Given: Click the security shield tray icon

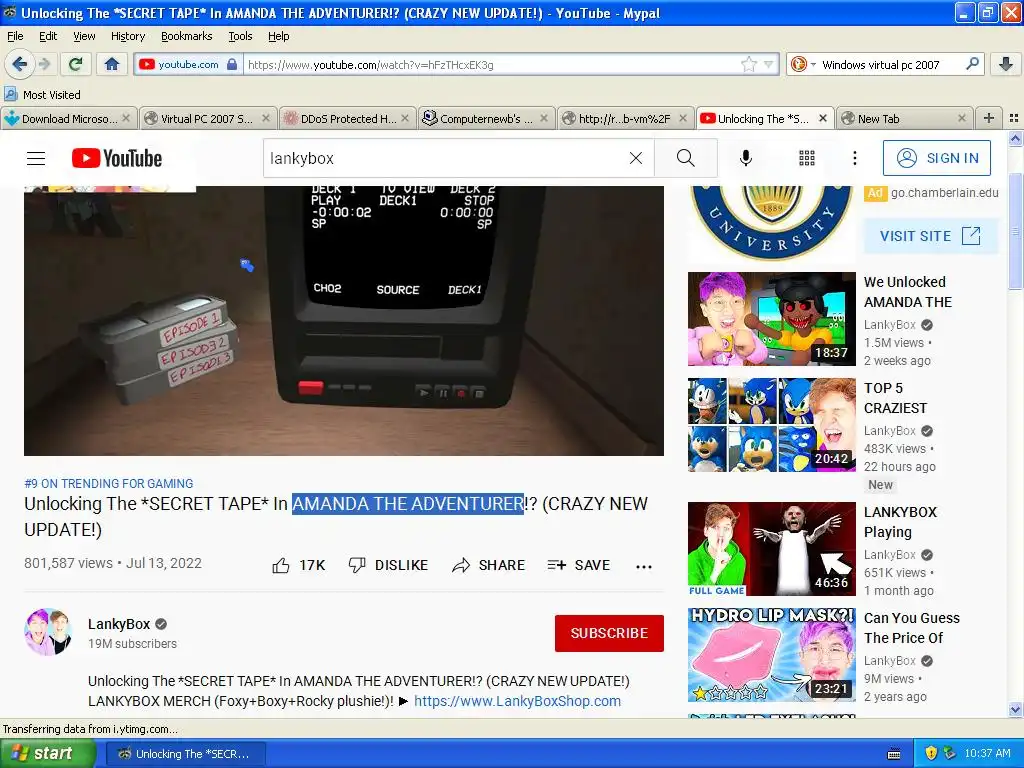Looking at the screenshot, I should [931, 754].
